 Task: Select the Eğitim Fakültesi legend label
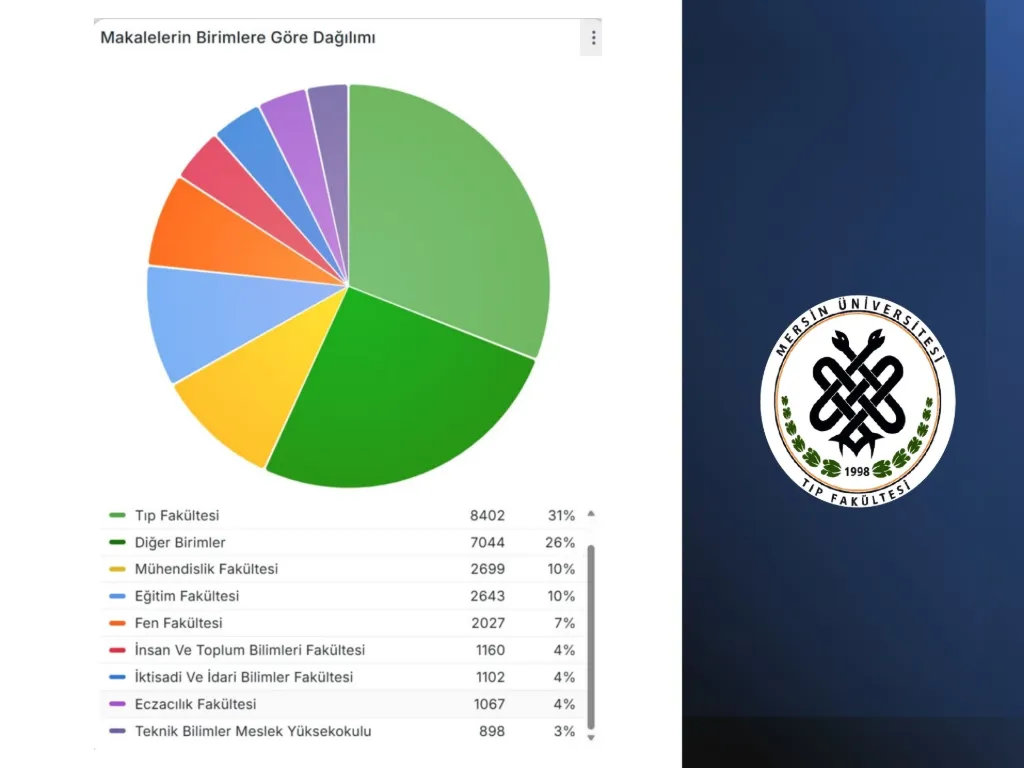187,596
